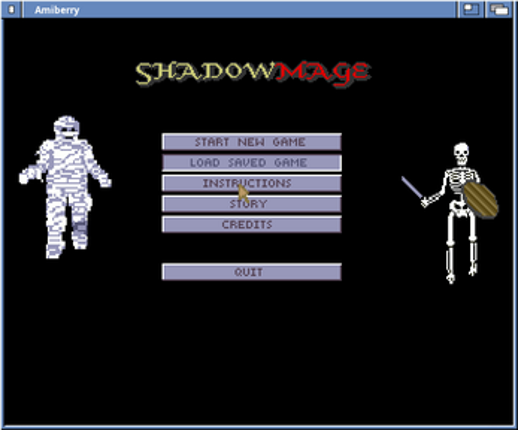The width and height of the screenshot is (518, 430).
Task: Click the mummy character sprite
Action: (x=65, y=187)
